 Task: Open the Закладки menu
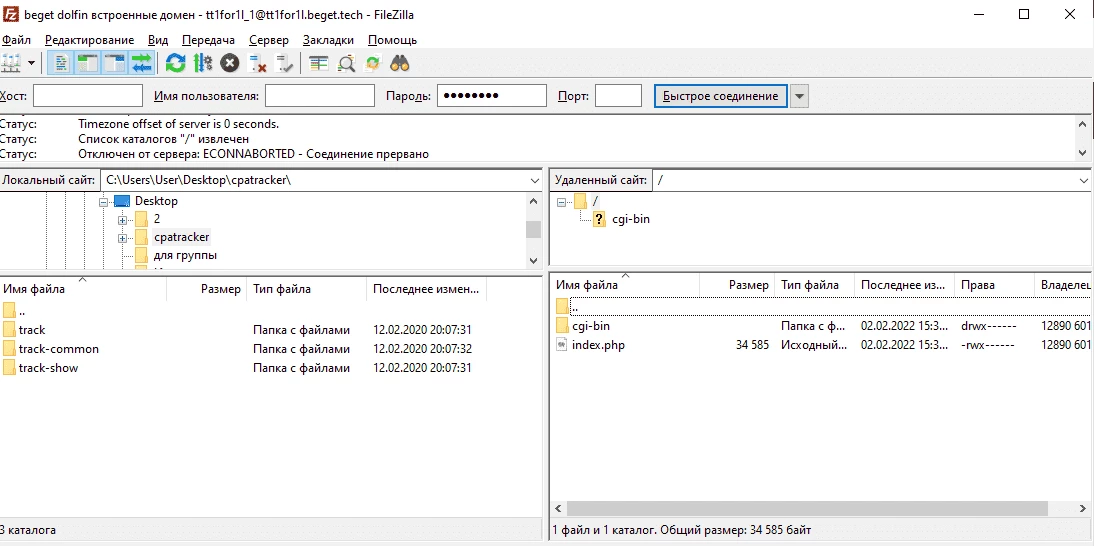coord(328,40)
